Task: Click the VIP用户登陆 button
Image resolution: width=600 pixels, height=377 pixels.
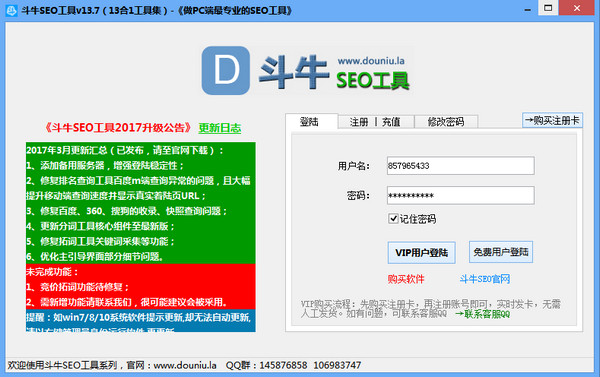Action: coord(421,253)
